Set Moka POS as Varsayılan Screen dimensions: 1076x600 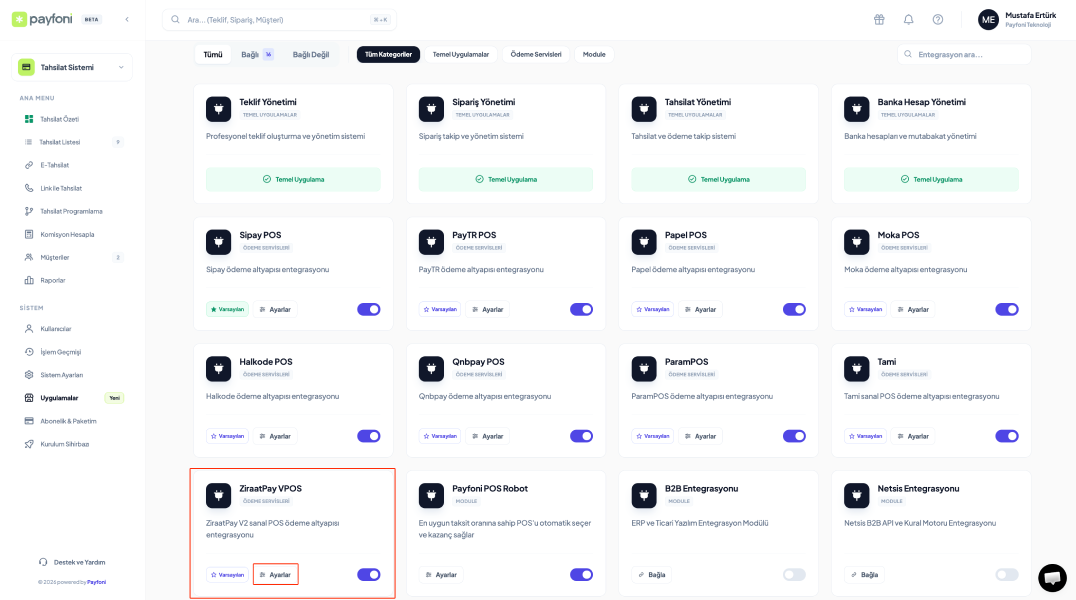coord(864,309)
